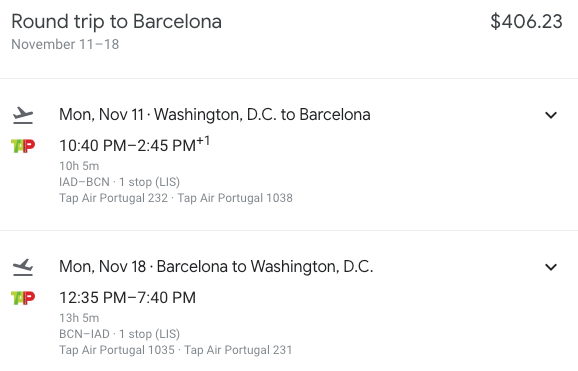Screen dimensions: 578x371
Task: Click the 10h 5m duration text
Action: point(79,166)
